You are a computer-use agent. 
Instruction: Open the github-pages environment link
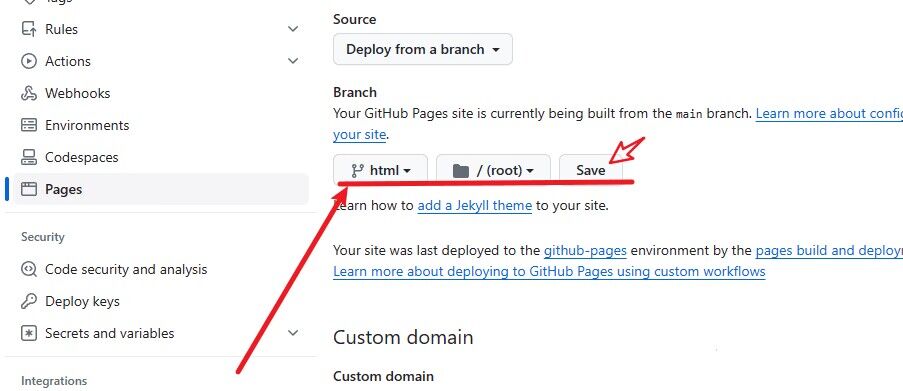tap(585, 251)
